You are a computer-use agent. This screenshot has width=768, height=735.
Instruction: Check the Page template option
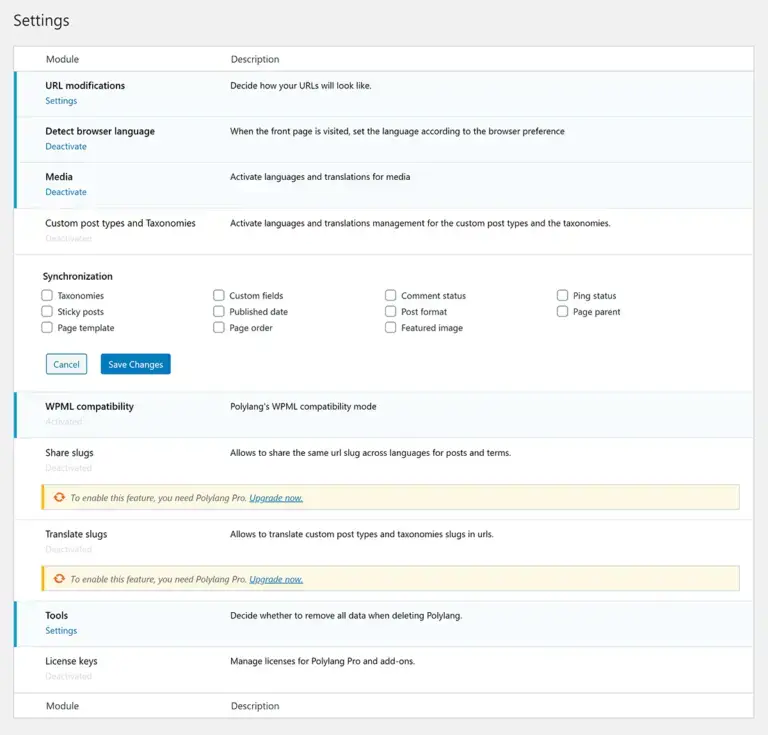tap(47, 328)
